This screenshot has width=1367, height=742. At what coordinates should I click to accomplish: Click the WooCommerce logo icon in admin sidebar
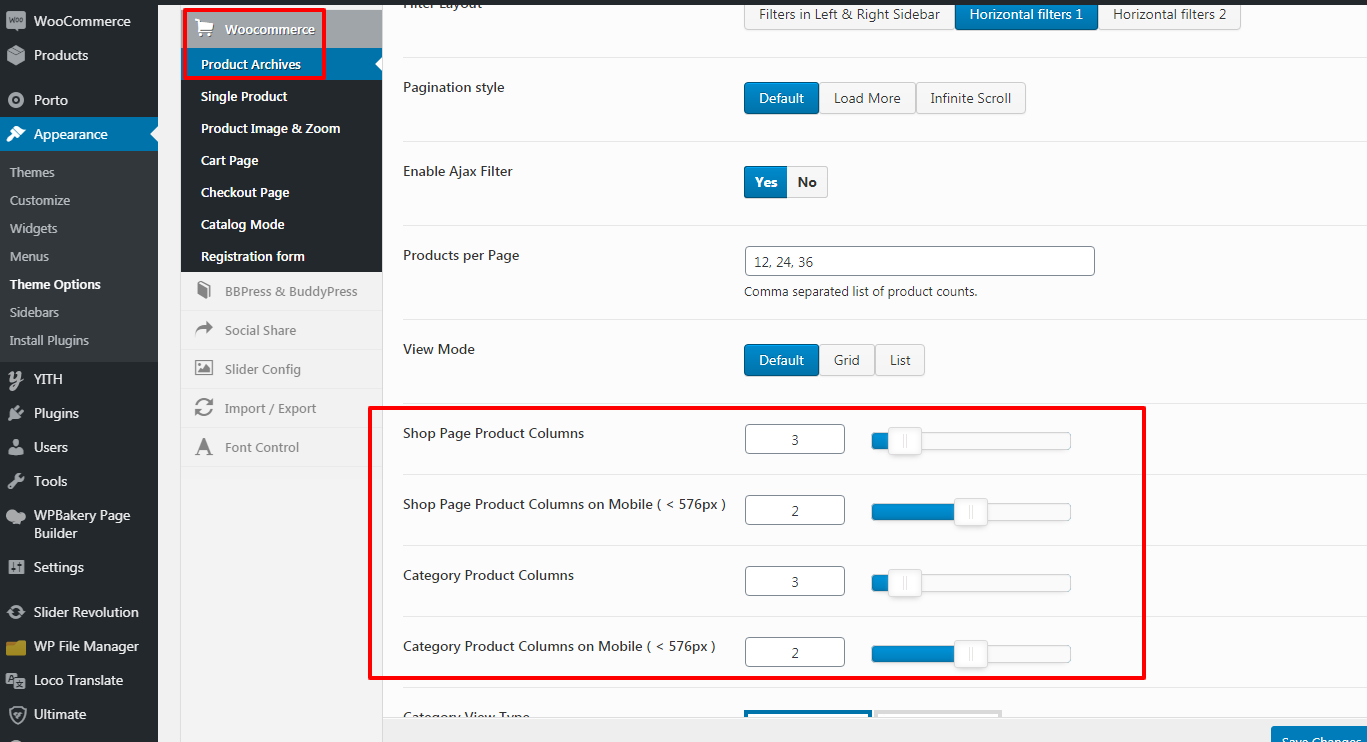(16, 21)
